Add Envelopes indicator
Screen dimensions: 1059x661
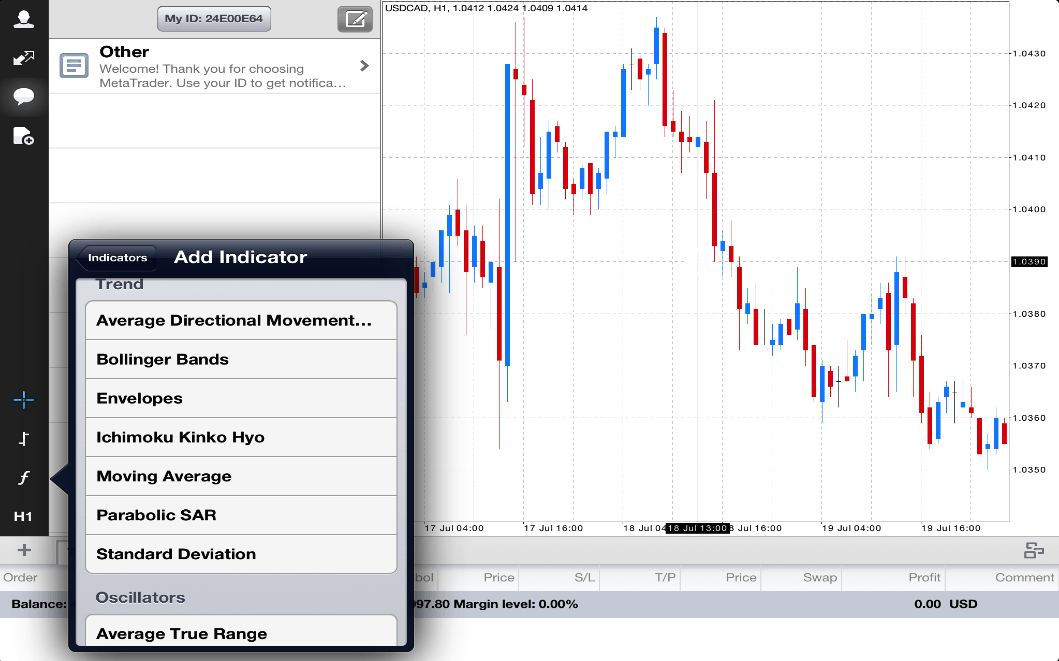(241, 398)
